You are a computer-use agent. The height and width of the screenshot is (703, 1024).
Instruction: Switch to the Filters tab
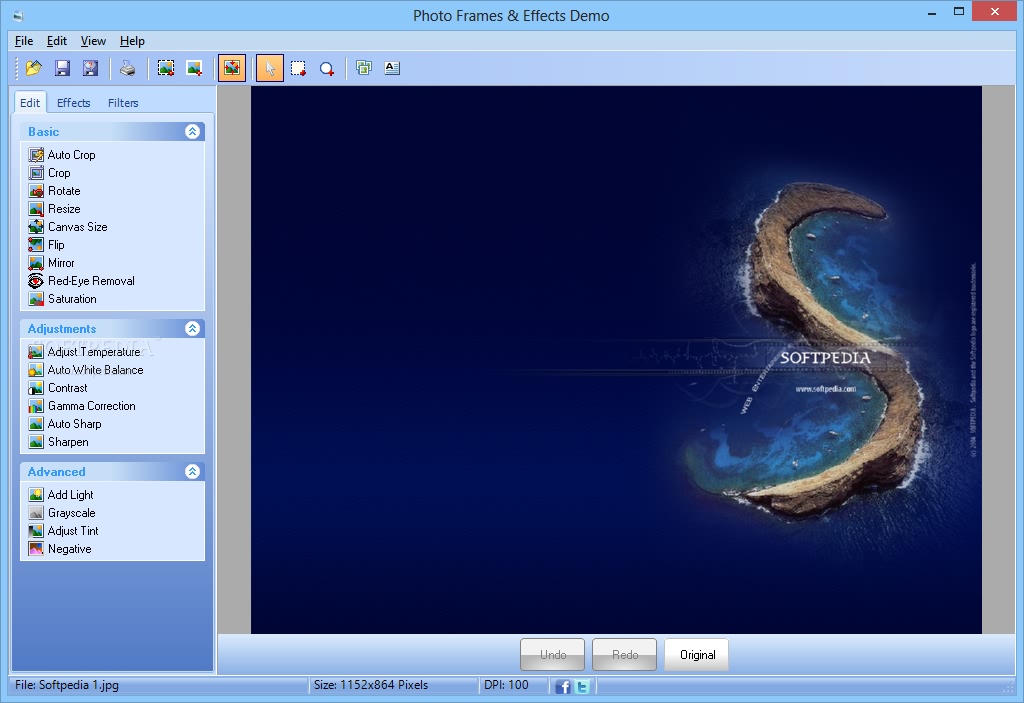click(123, 103)
